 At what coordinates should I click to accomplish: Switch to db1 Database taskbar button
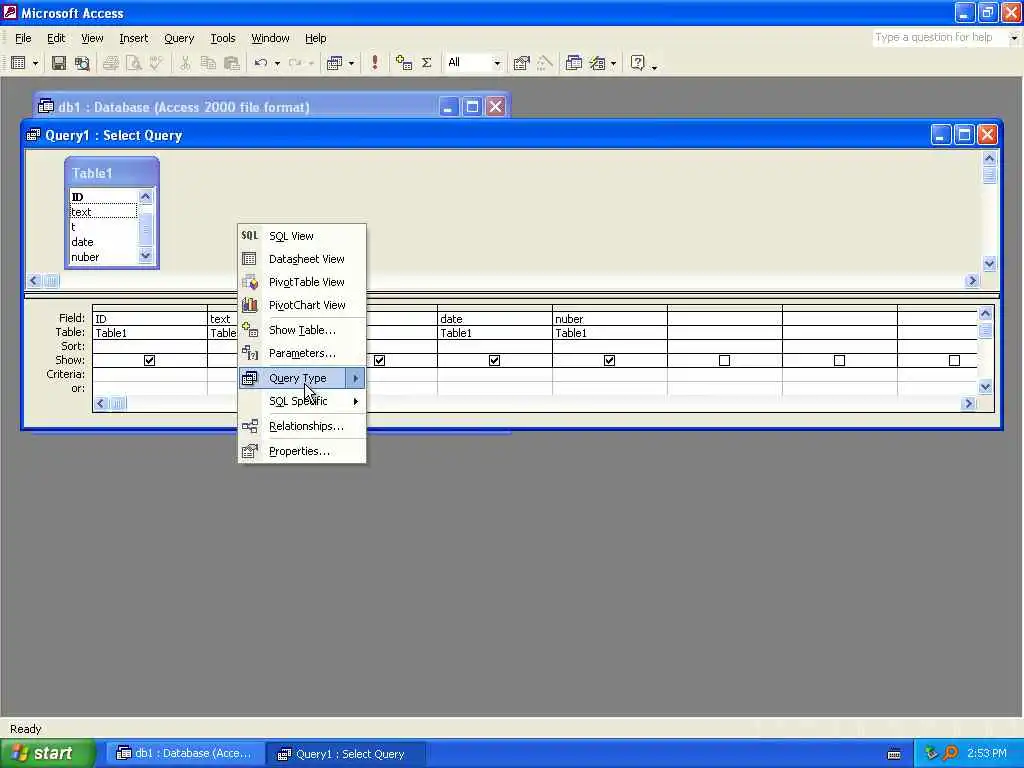pyautogui.click(x=187, y=753)
